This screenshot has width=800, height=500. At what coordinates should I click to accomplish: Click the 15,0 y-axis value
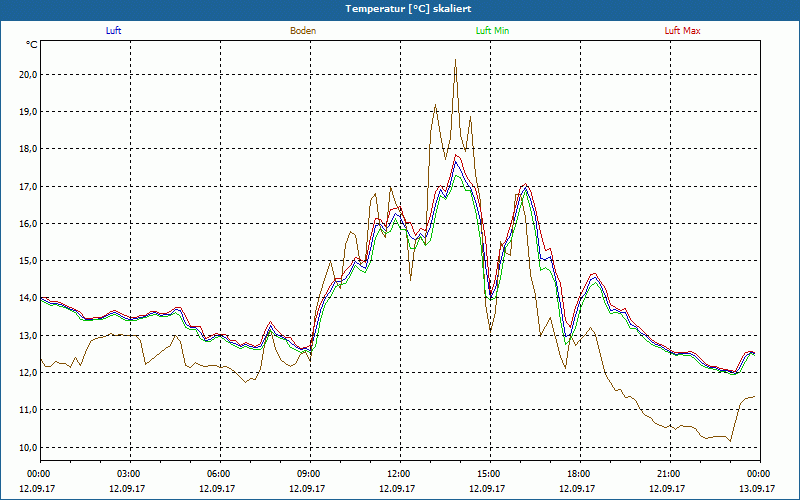[x=30, y=261]
